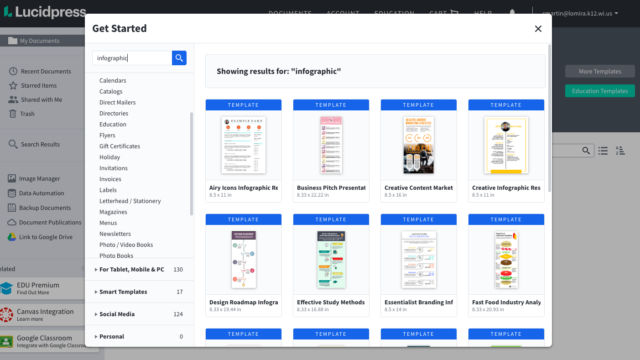Click the Backup Documents icon
Viewport: 640px width, 360px height.
[12, 208]
